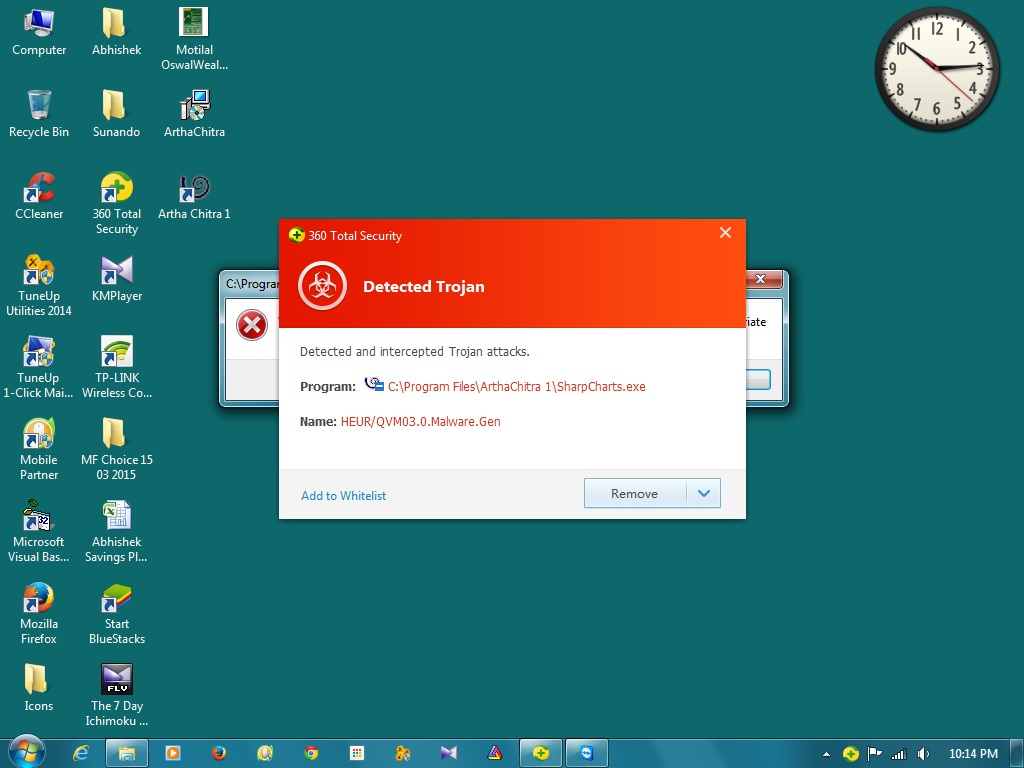Select the Mobile Partner shortcut

39,449
